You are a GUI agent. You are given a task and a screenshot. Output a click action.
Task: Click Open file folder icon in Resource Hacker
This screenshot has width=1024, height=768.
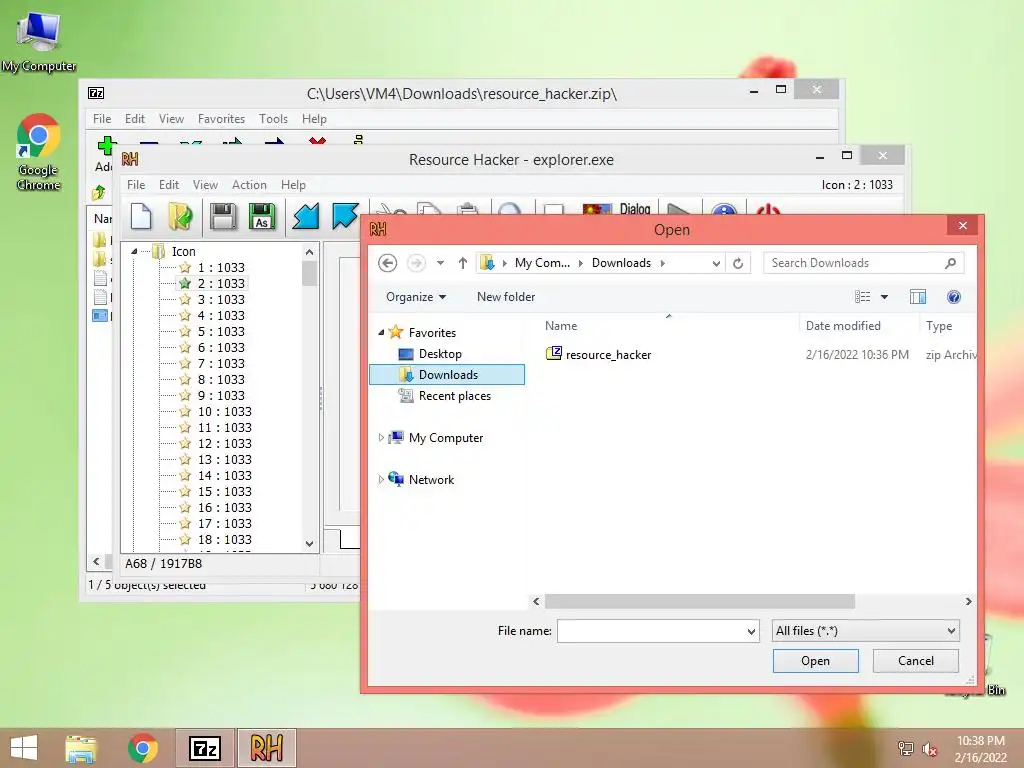(180, 216)
